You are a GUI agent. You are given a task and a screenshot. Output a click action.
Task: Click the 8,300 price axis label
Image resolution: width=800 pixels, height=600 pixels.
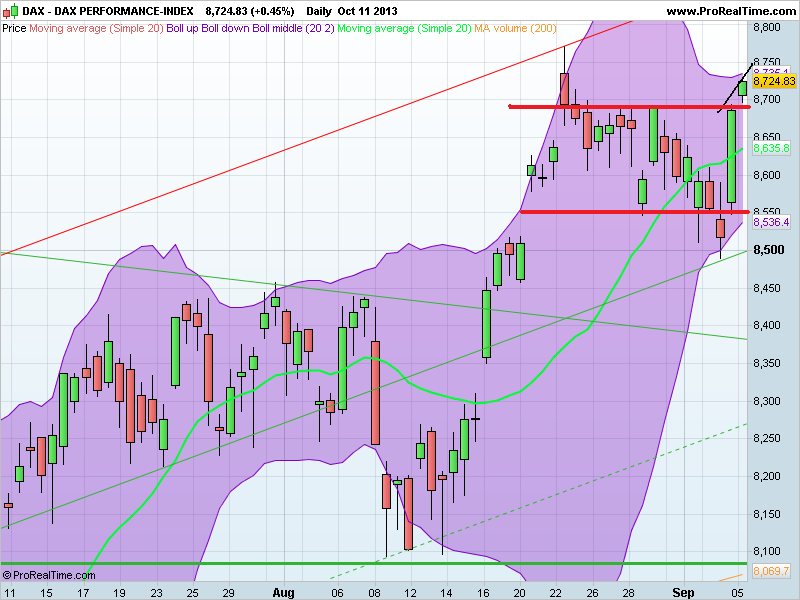click(767, 401)
